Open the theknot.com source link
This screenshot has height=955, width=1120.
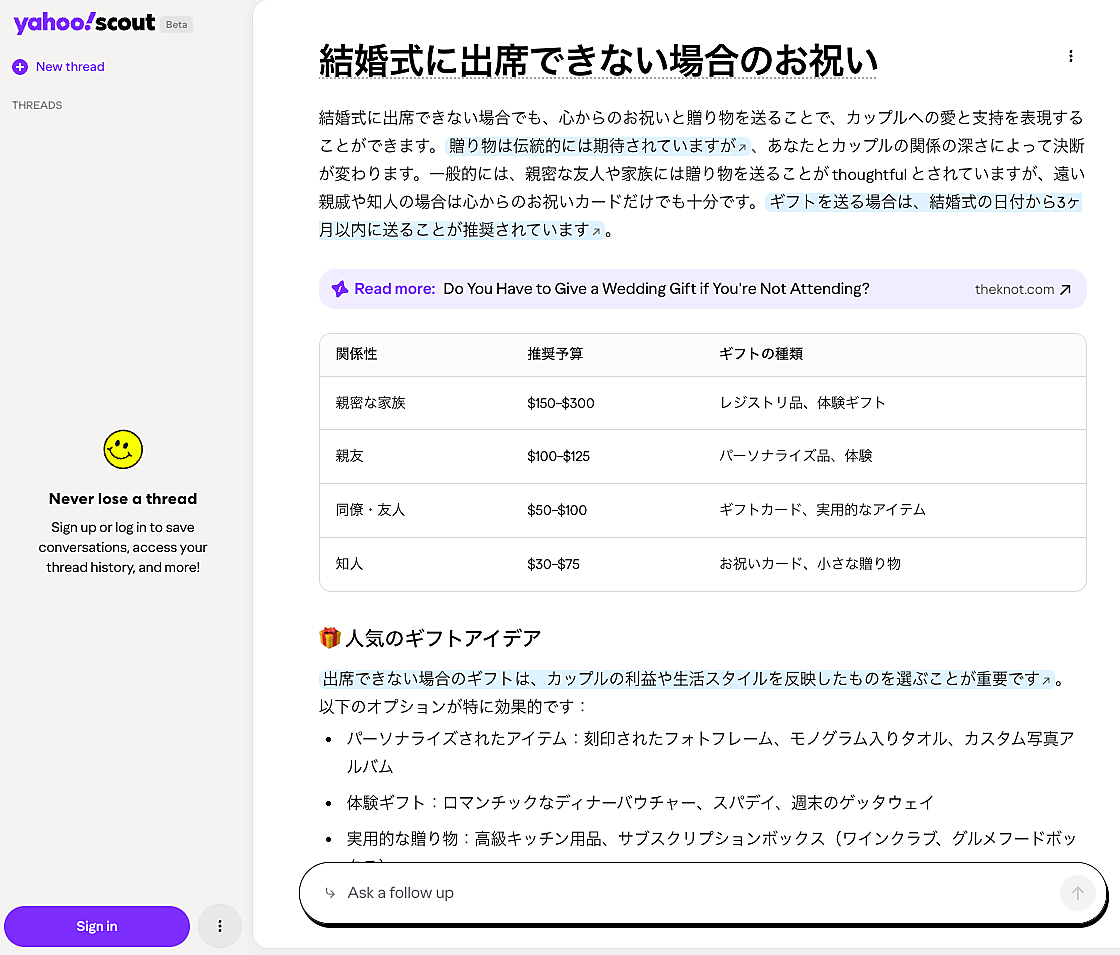pos(1022,289)
